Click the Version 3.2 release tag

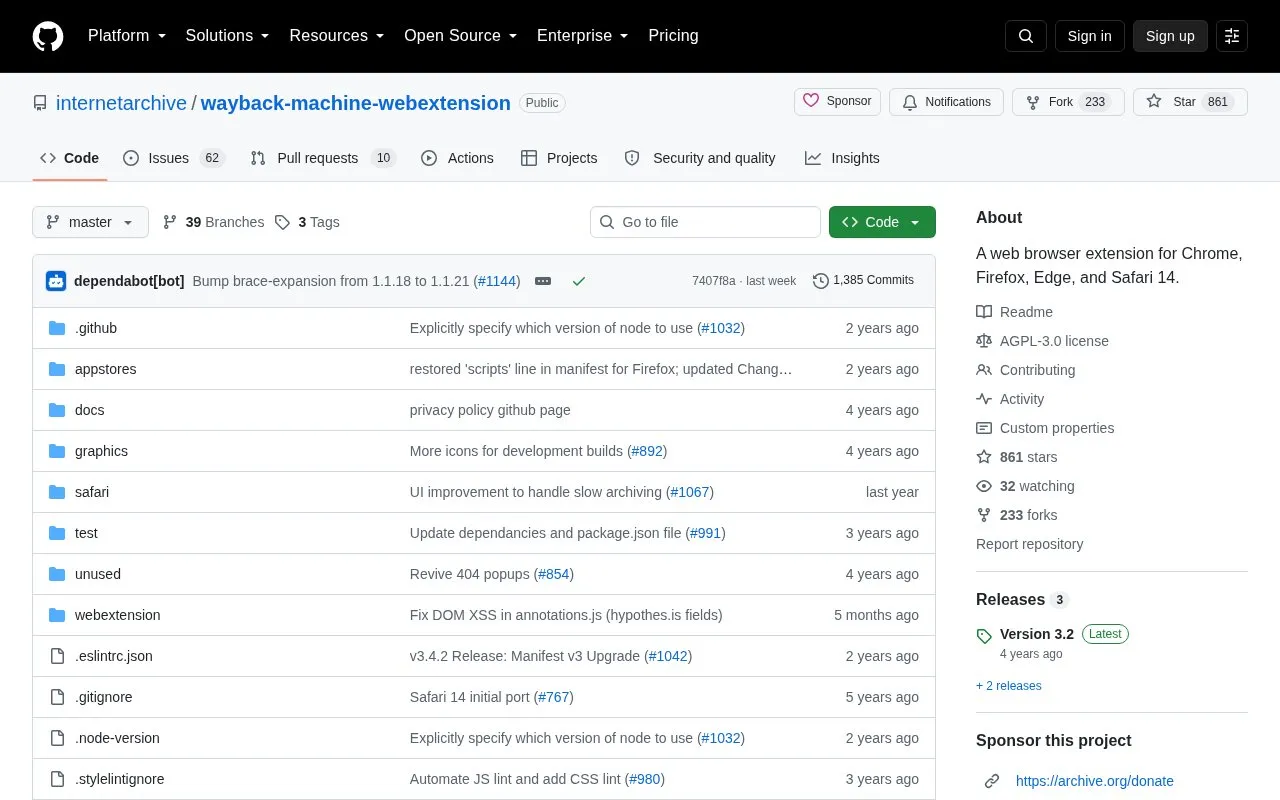pos(1036,634)
